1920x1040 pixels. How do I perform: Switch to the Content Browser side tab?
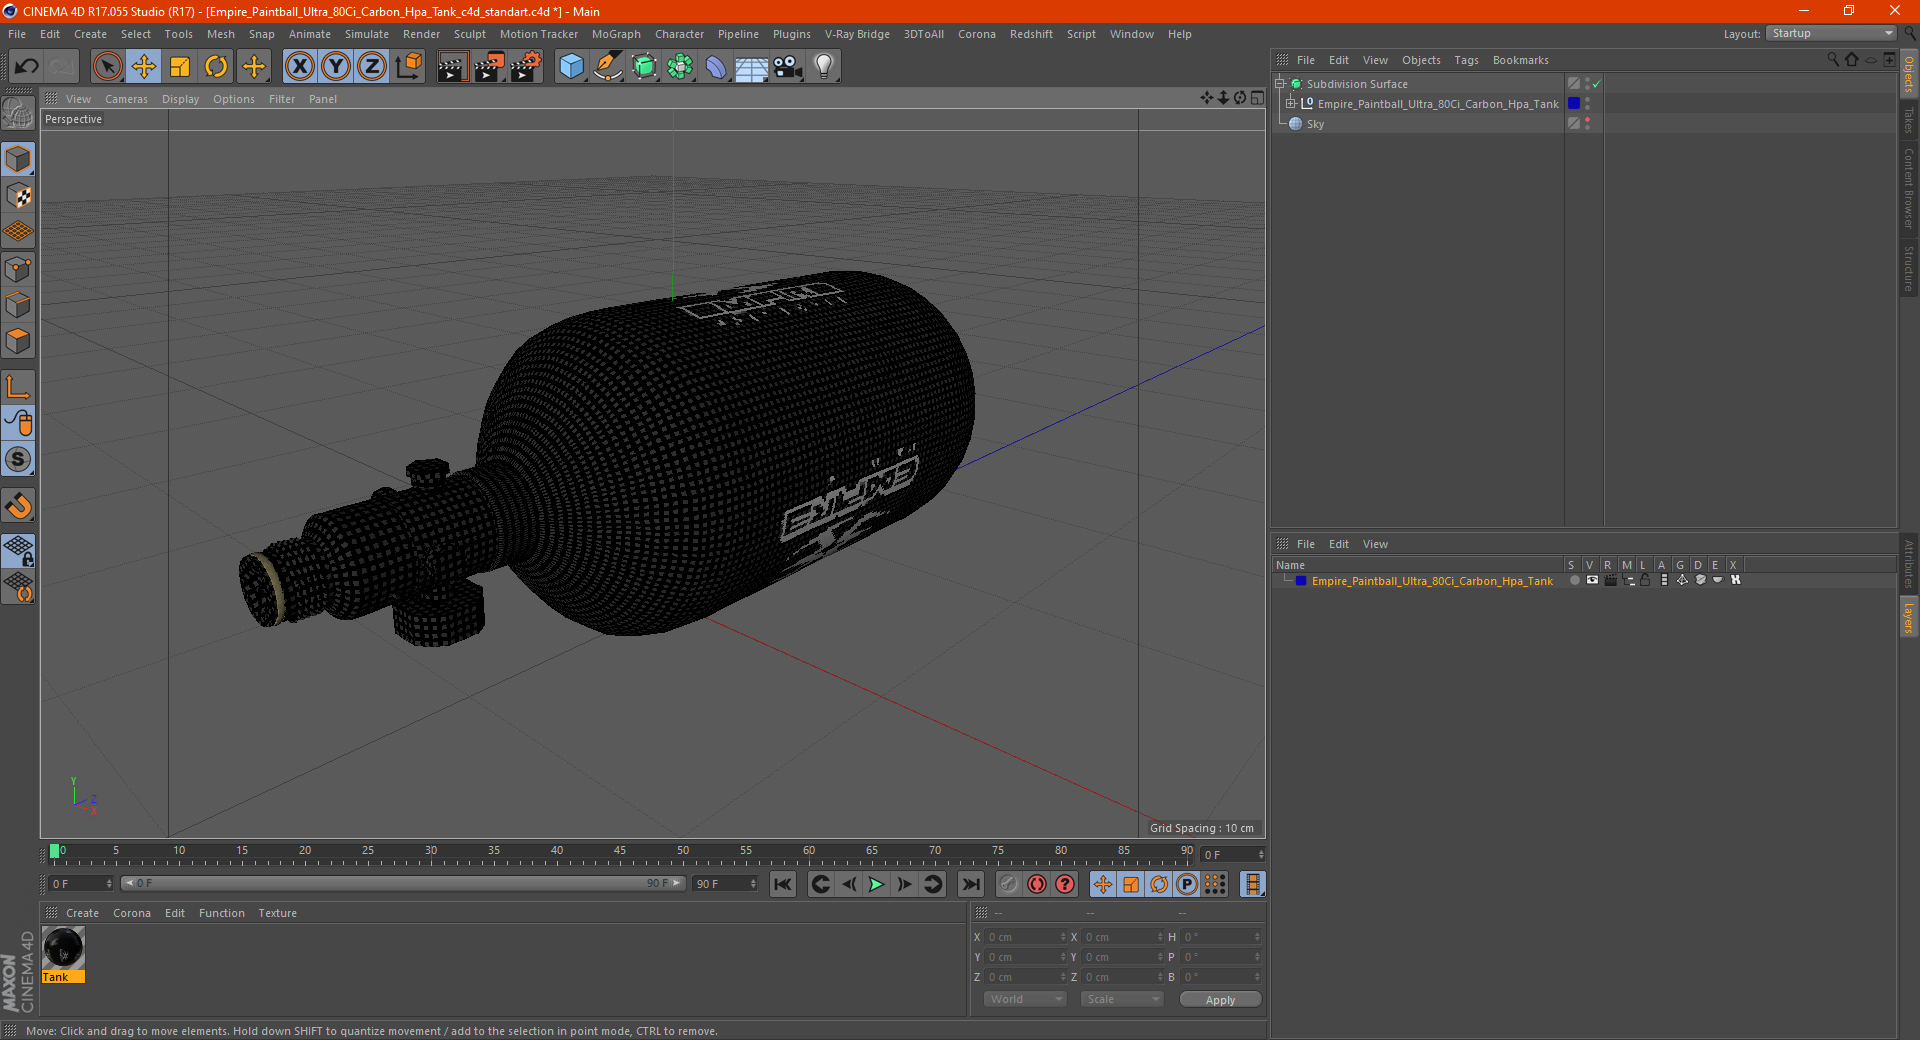pyautogui.click(x=1909, y=188)
